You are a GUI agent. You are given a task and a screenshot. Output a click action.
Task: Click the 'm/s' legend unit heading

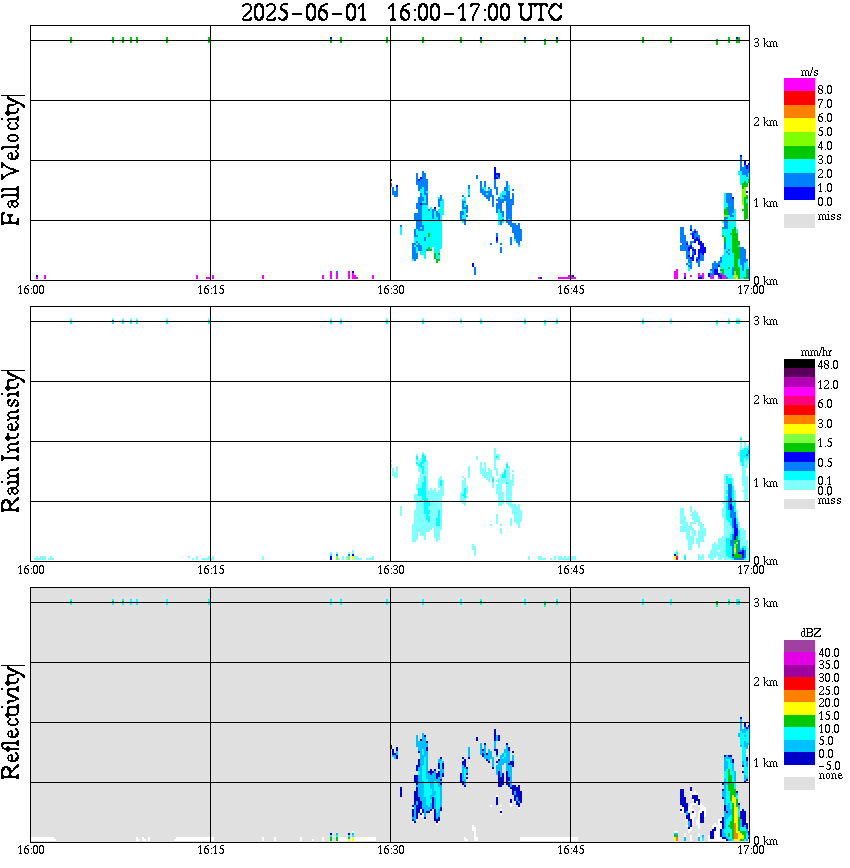809,73
